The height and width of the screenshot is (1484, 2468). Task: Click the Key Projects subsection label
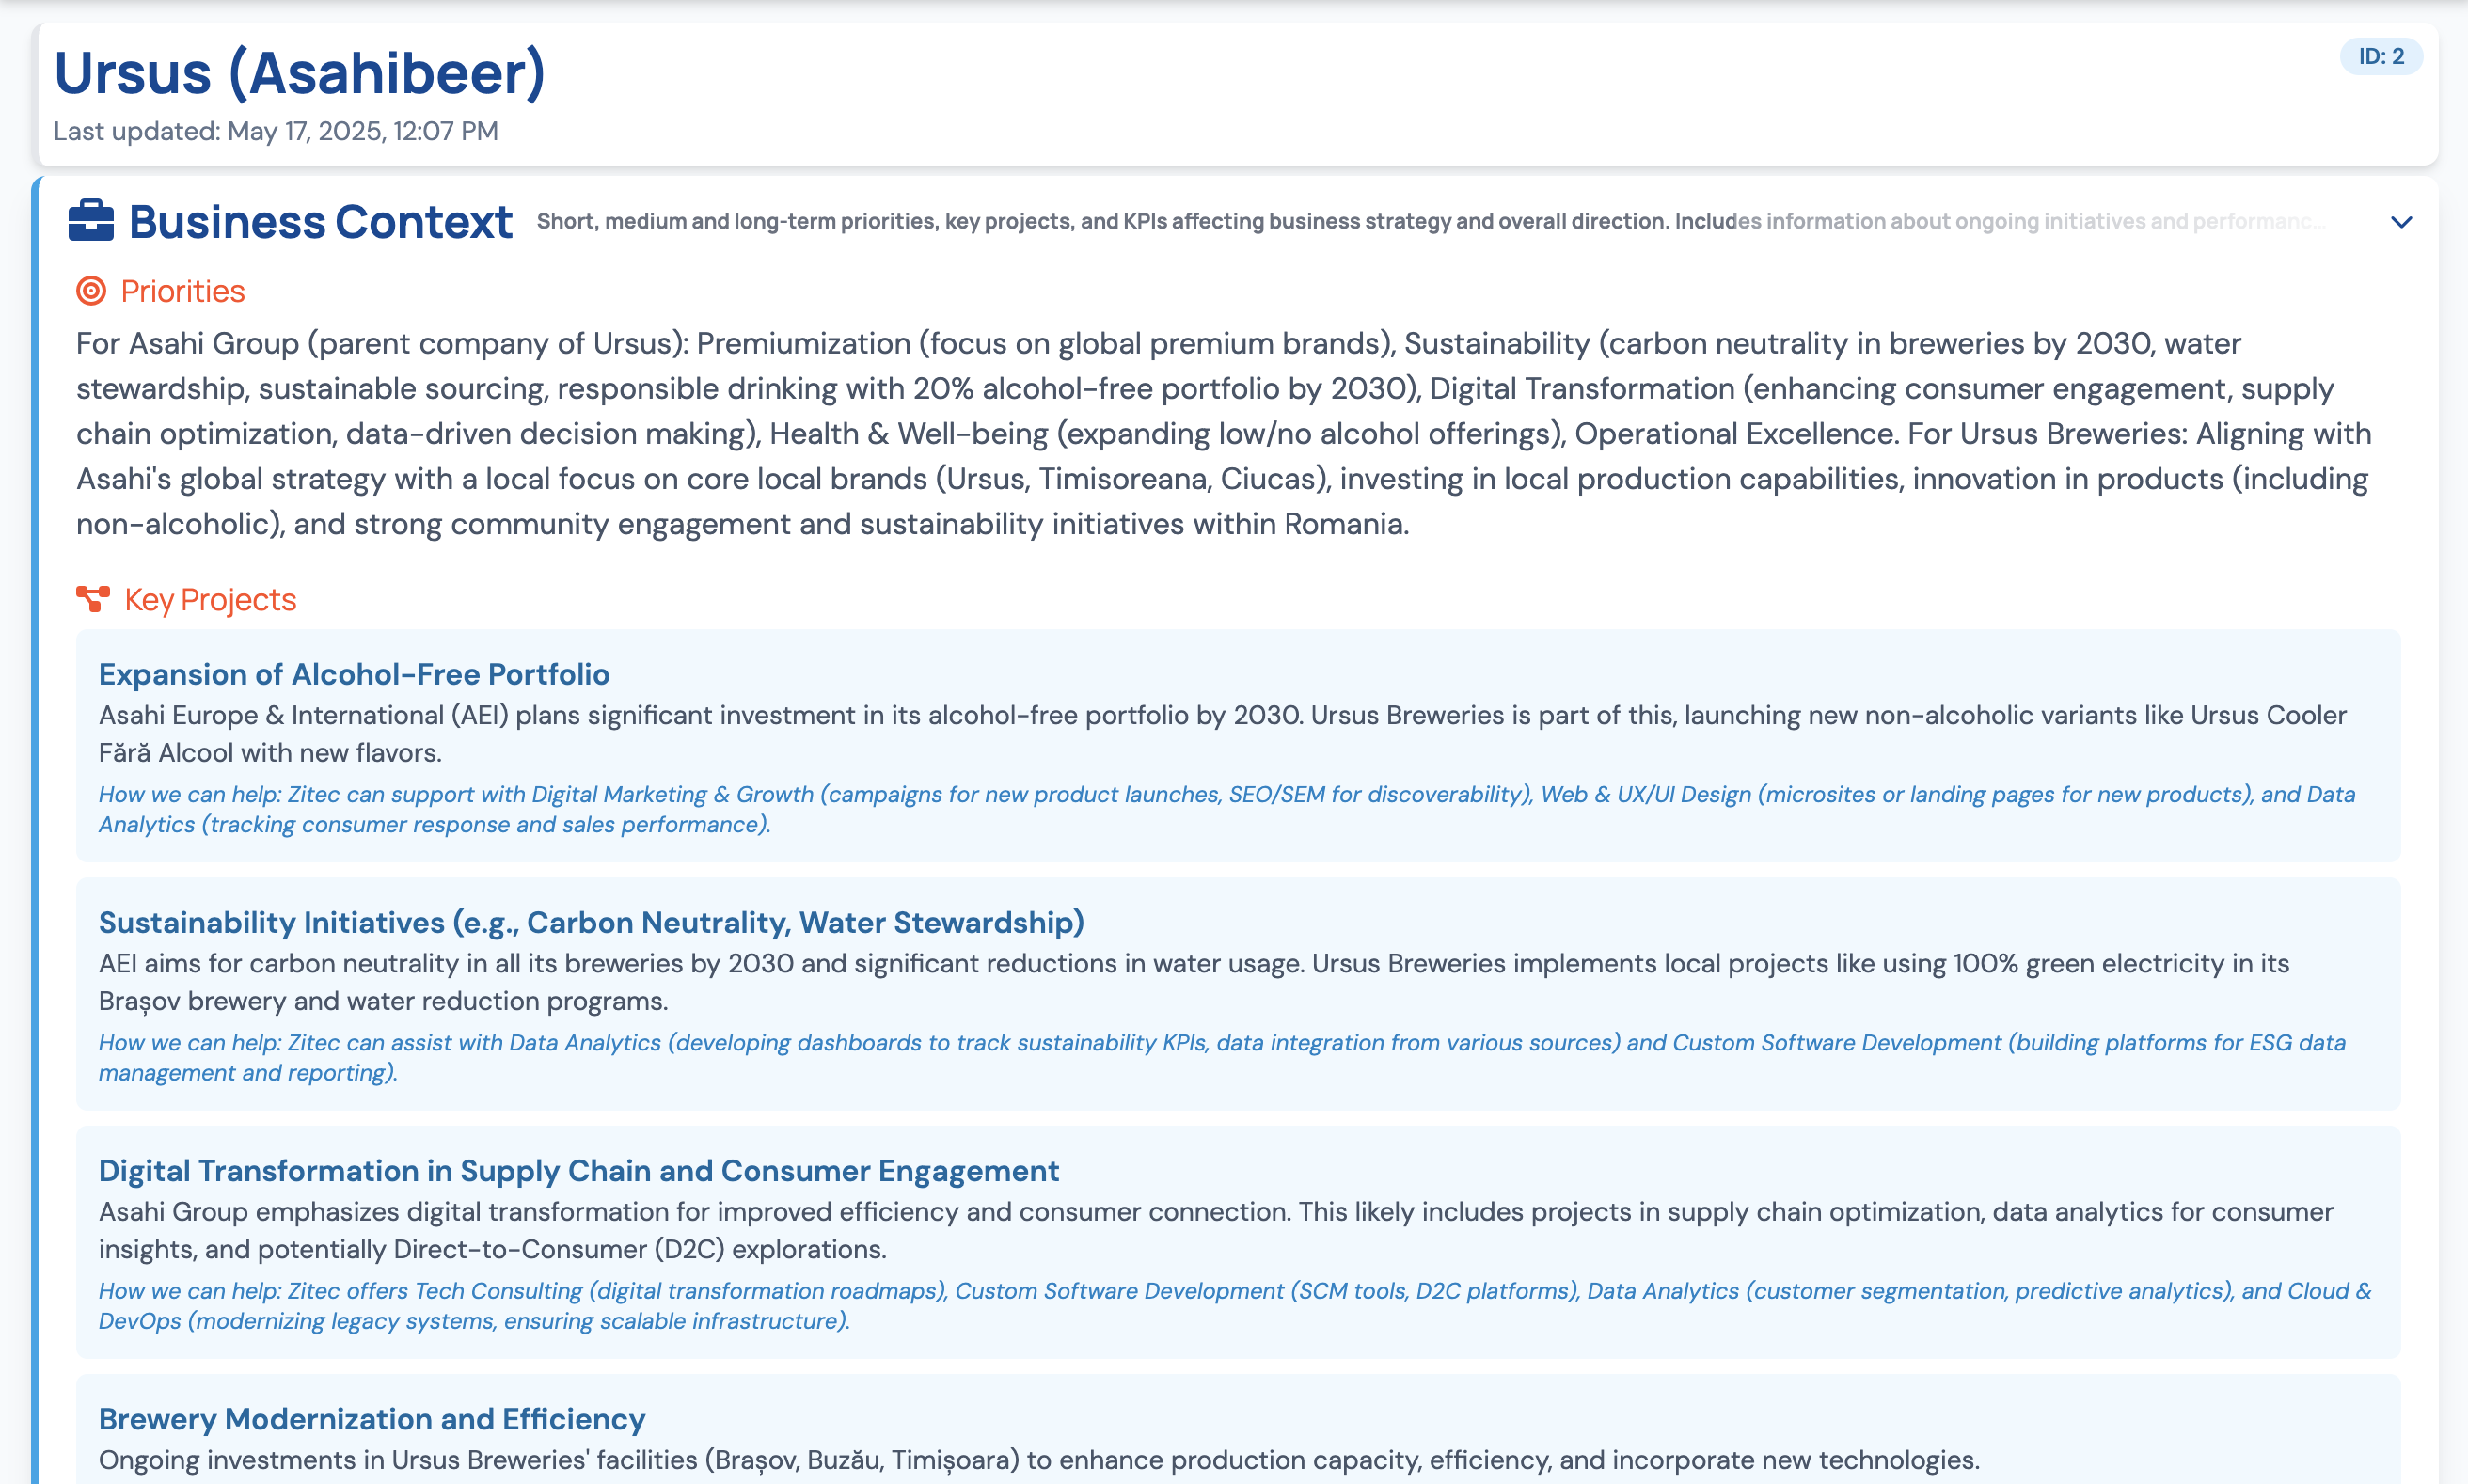[210, 599]
